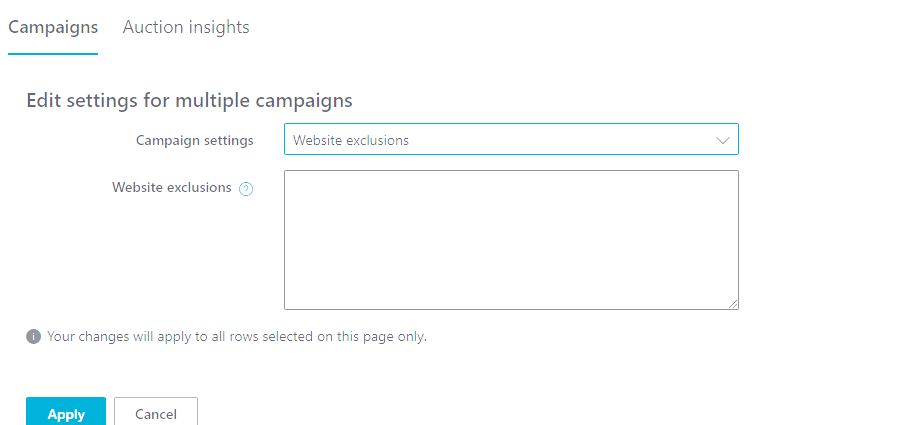Screen dimensions: 904x425
Task: Click the 'Campaign settings' field label
Action: coord(195,140)
